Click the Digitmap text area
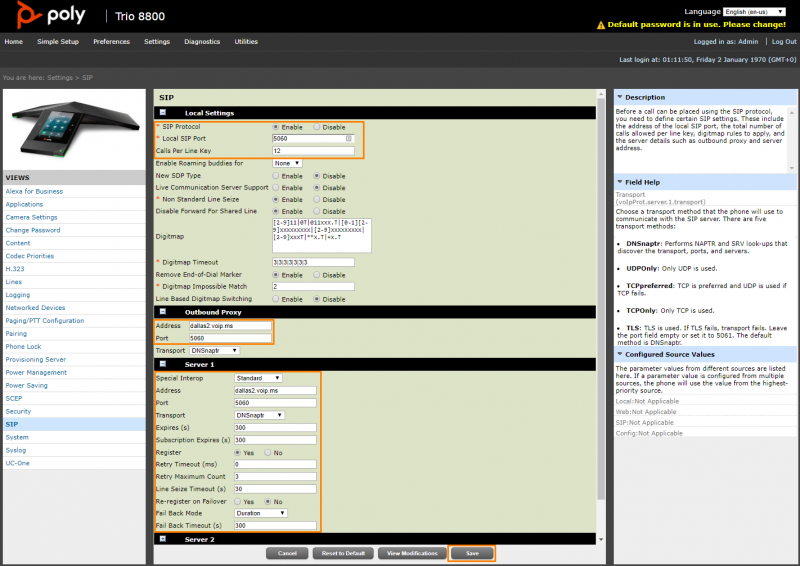 [x=322, y=235]
